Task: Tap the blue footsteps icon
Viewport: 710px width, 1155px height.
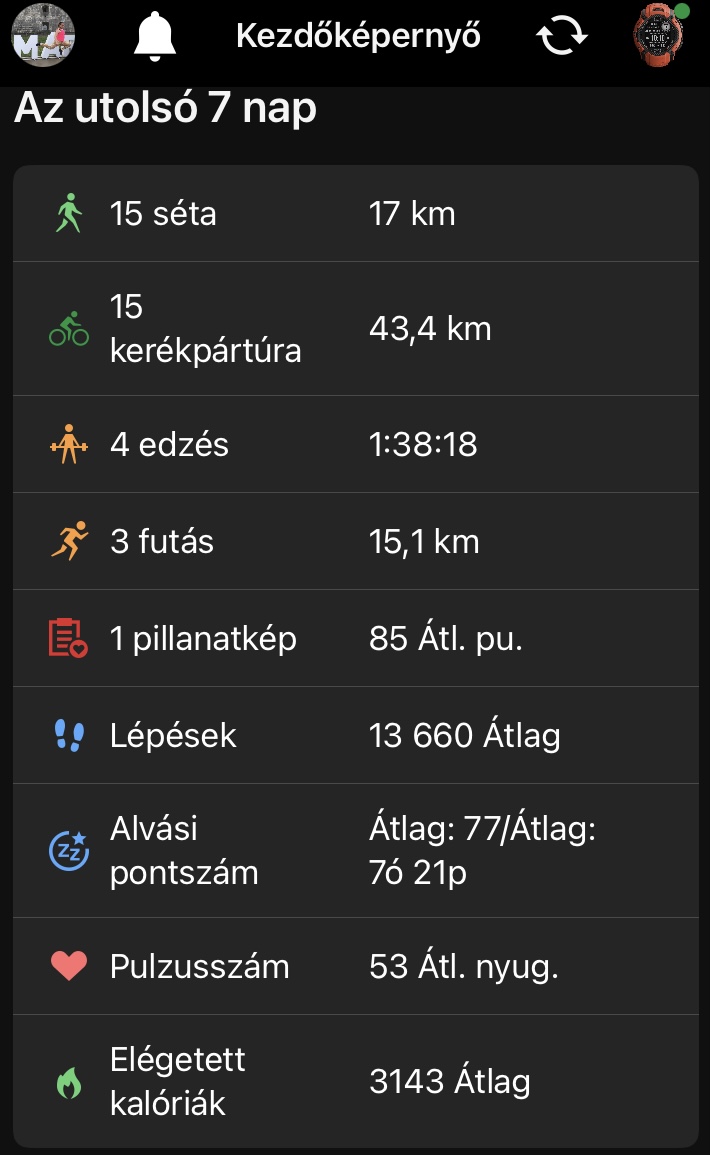Action: click(69, 736)
